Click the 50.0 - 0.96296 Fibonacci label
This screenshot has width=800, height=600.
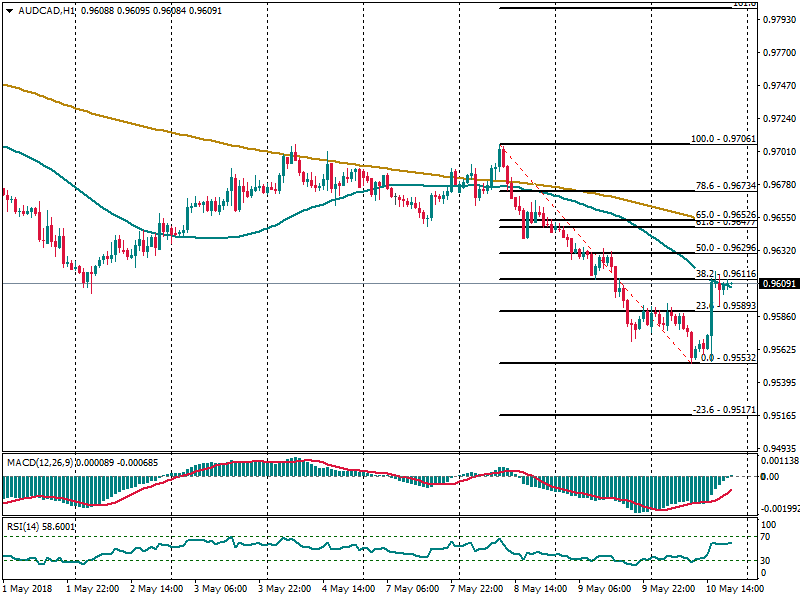coord(725,247)
